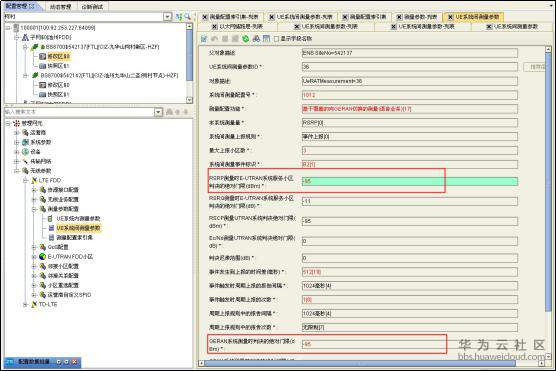The width and height of the screenshot is (556, 371).
Task: Select 无线业务配置 in the tree
Action: pos(63,199)
